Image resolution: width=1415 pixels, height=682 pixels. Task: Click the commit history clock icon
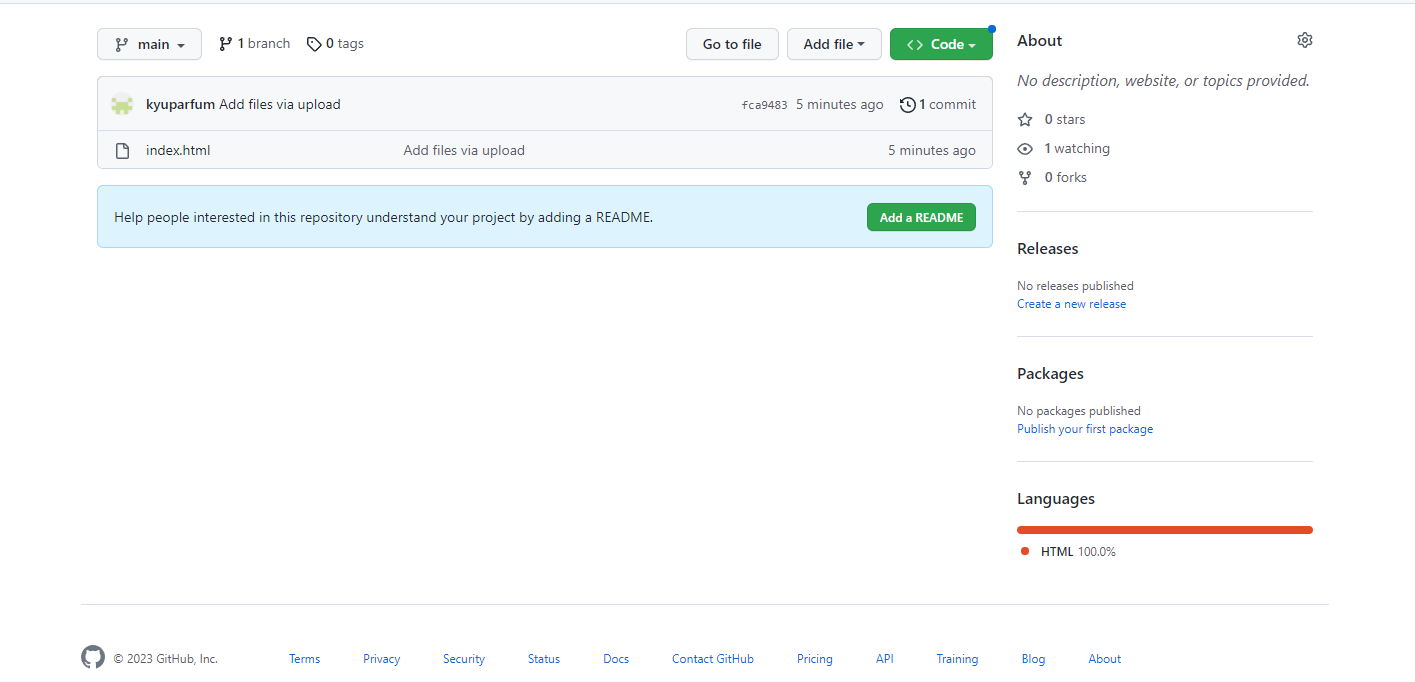pyautogui.click(x=907, y=104)
